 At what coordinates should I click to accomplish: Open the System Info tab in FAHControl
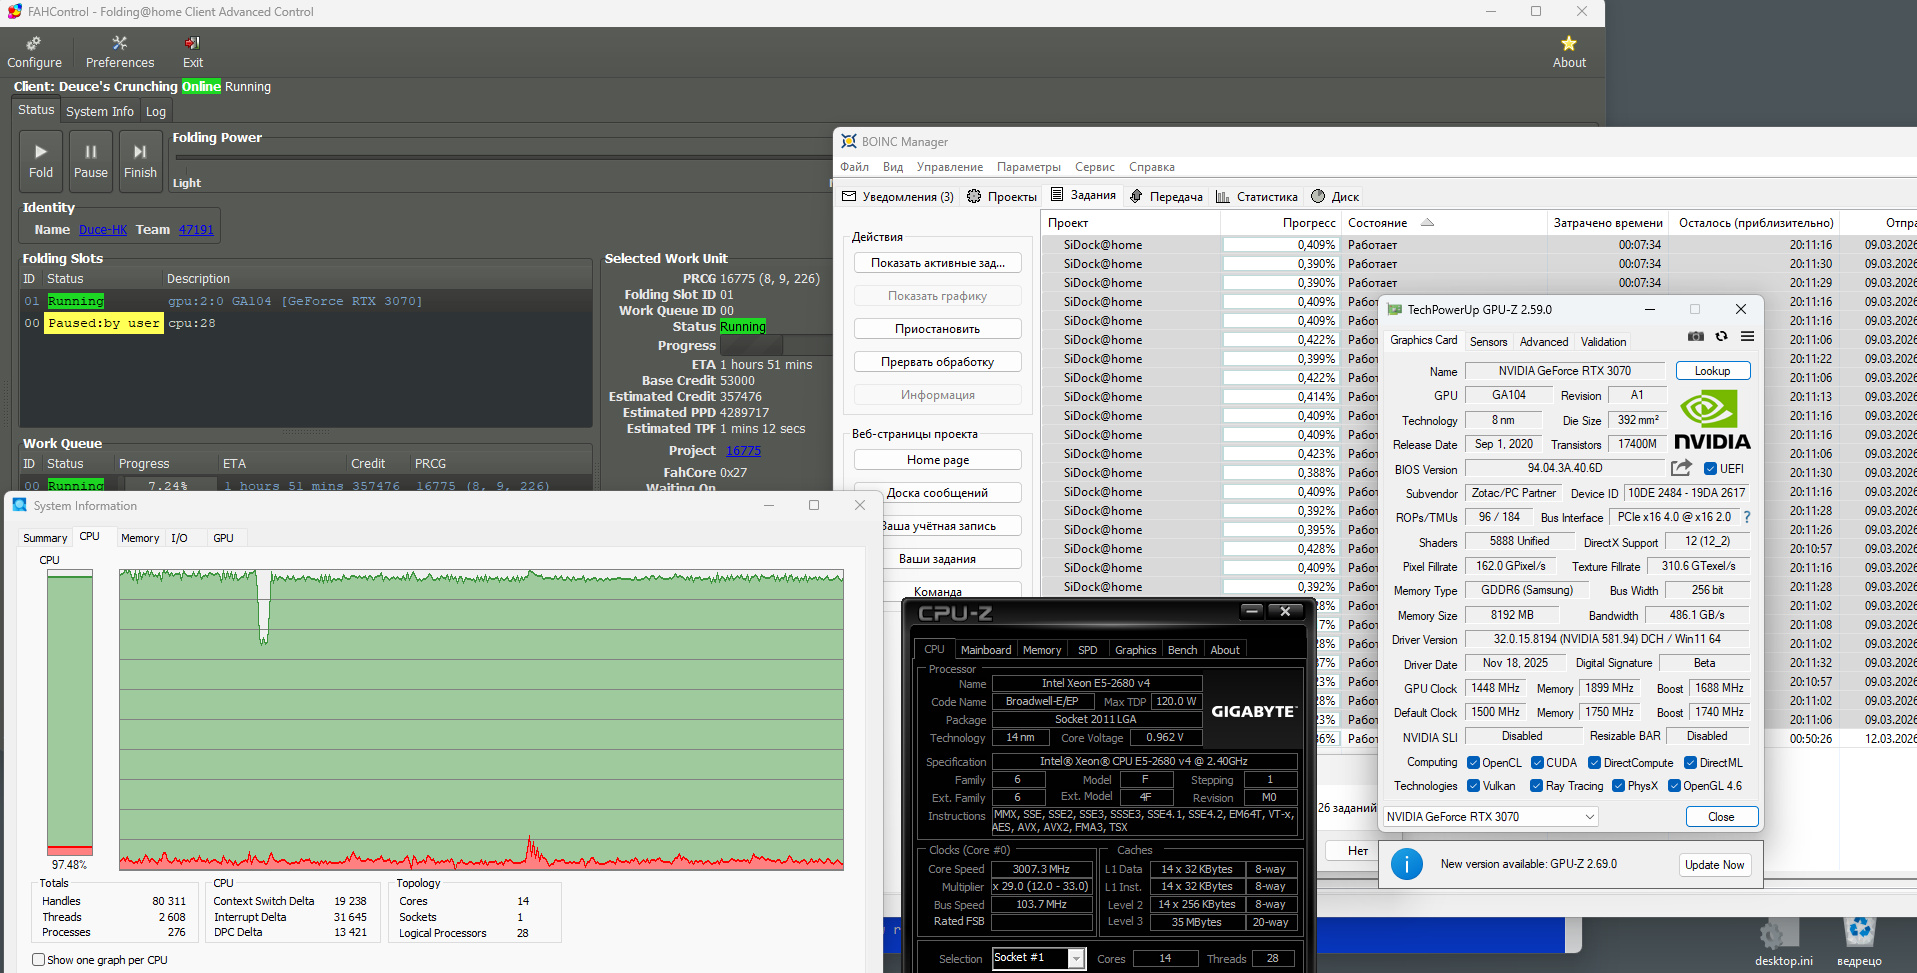(100, 111)
